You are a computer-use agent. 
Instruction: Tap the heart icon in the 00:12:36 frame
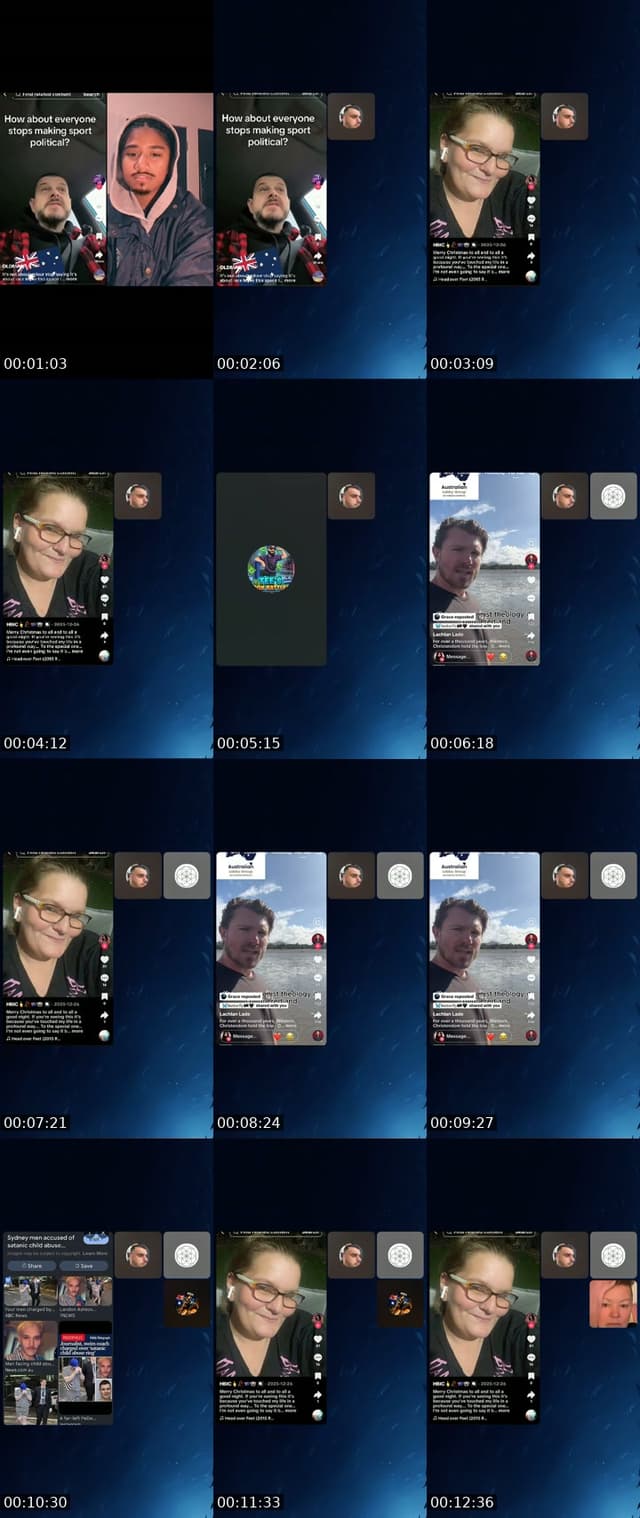[531, 1340]
